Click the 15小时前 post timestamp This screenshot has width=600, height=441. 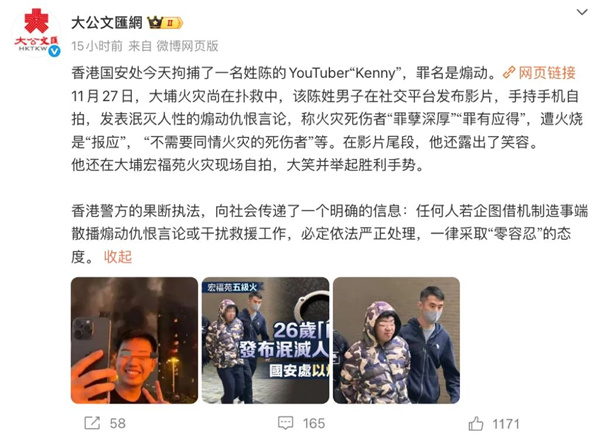97,46
